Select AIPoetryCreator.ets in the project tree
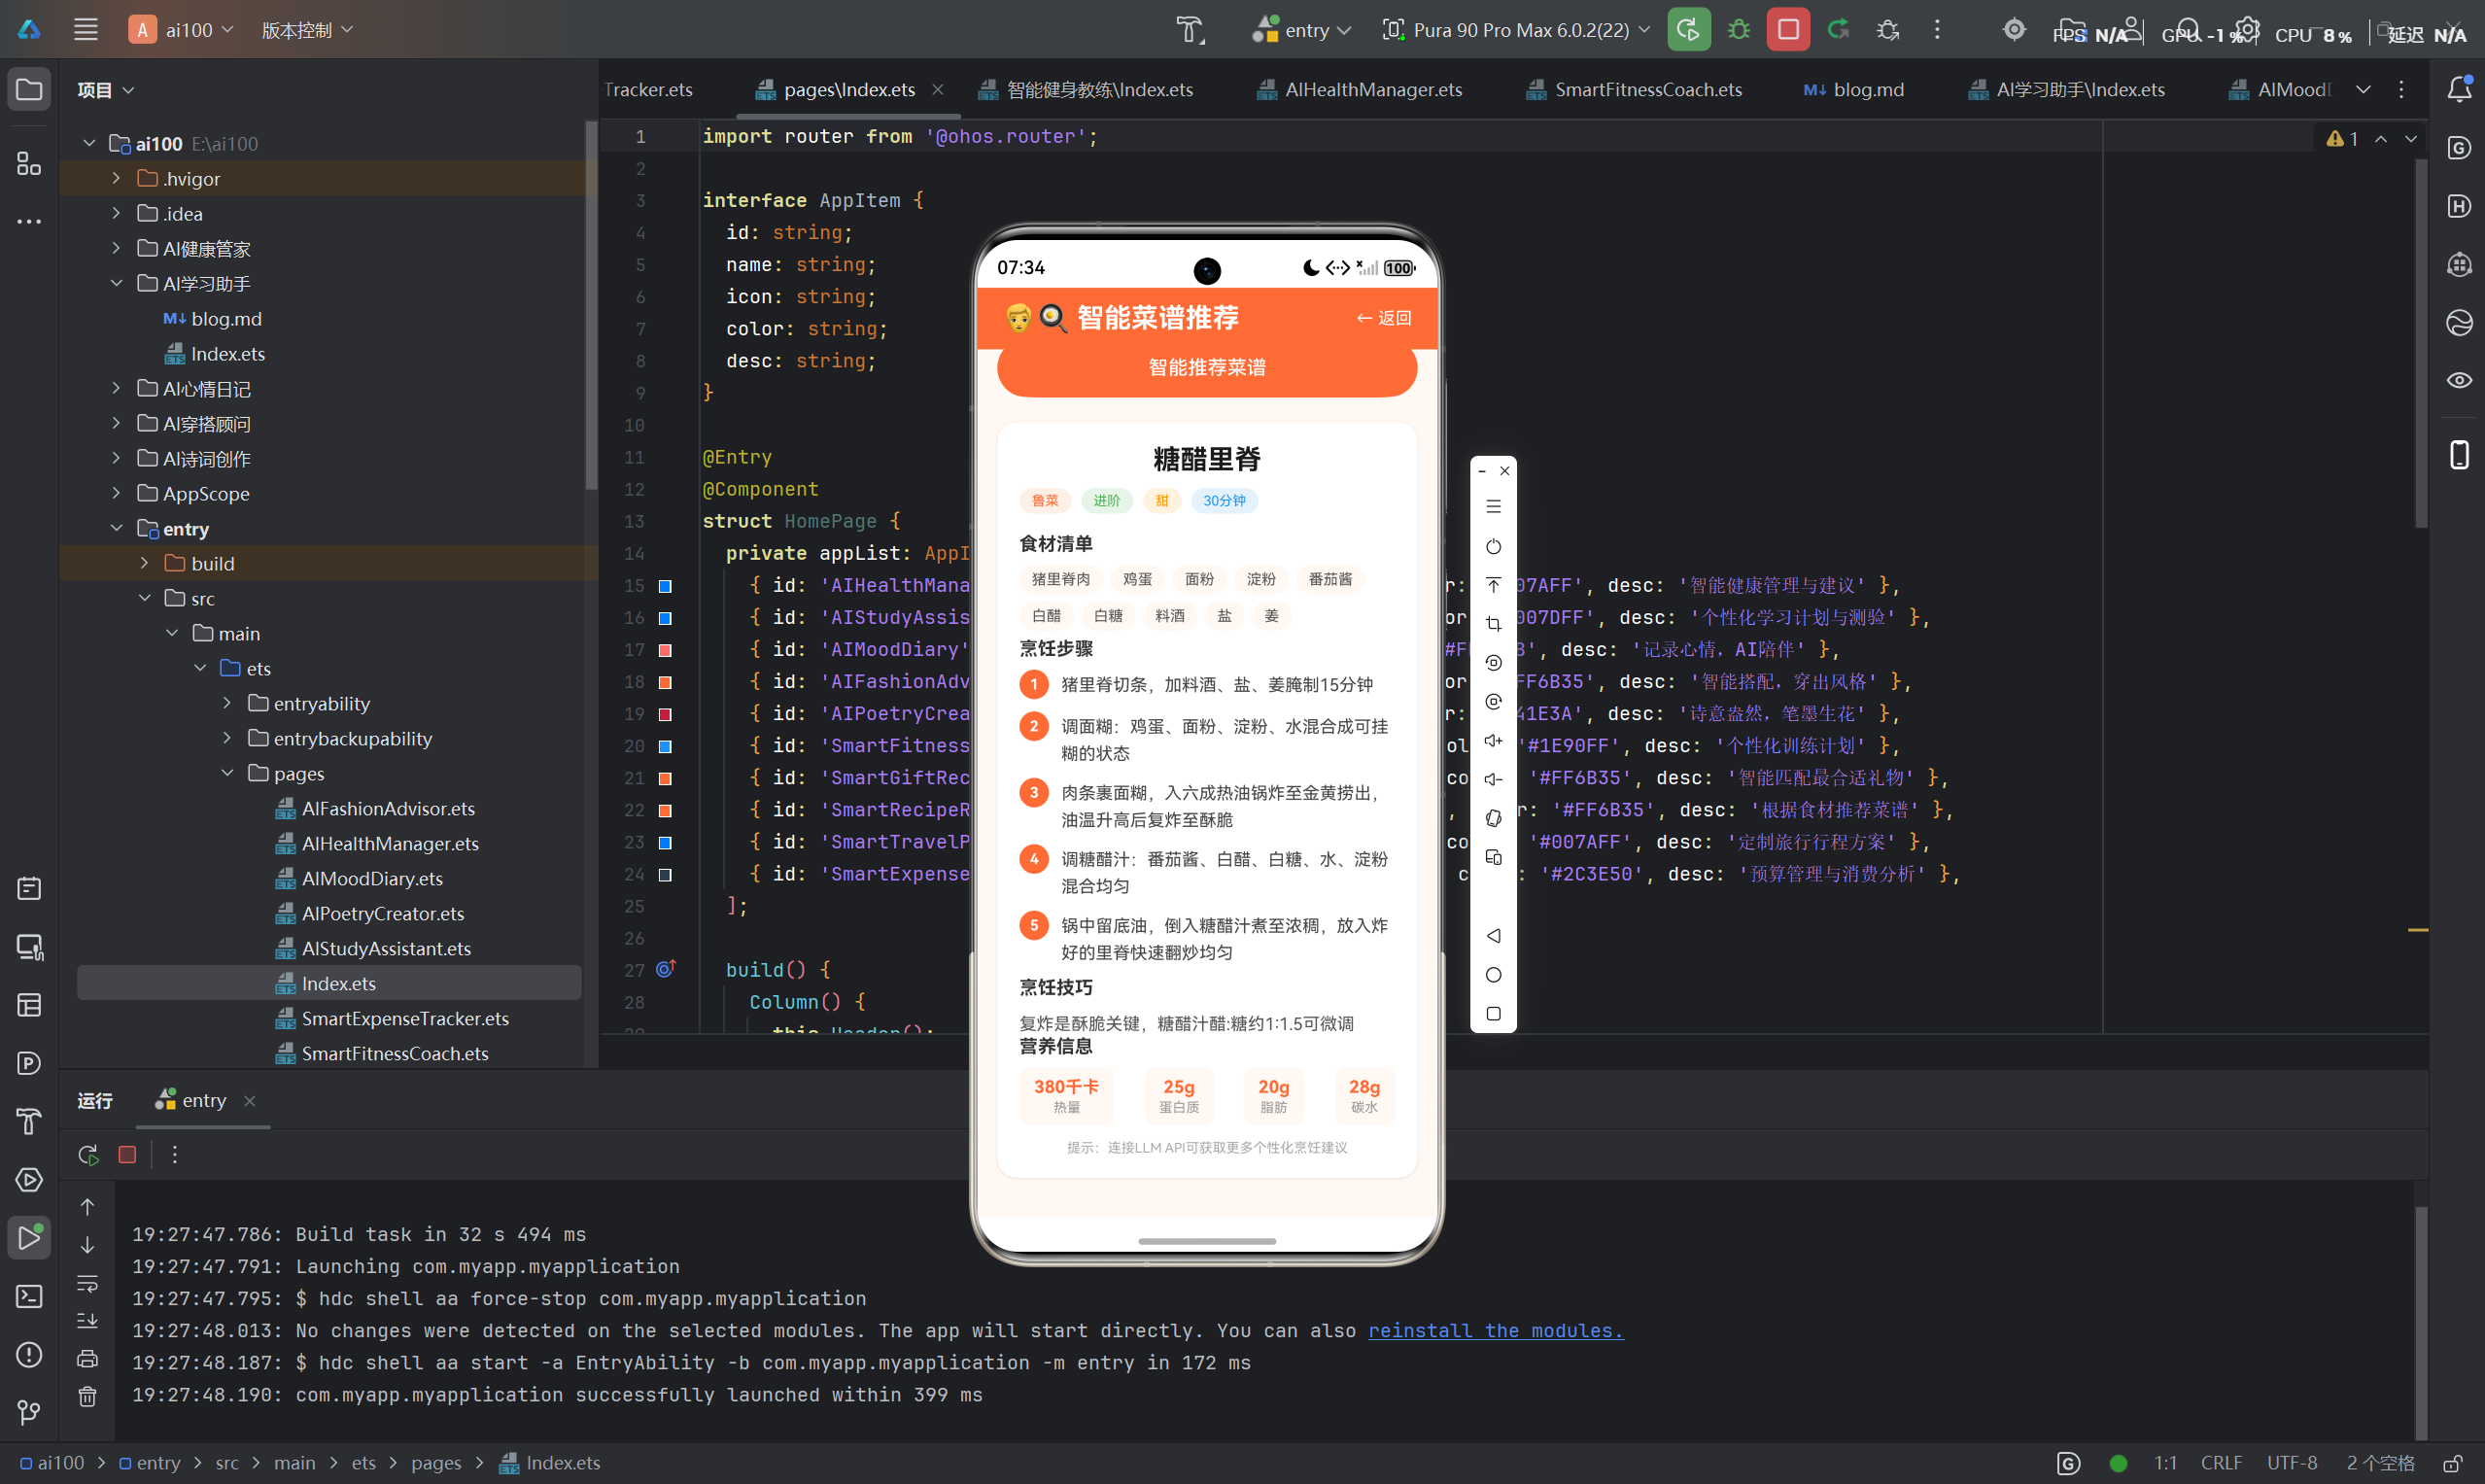The image size is (2485, 1484). click(383, 914)
